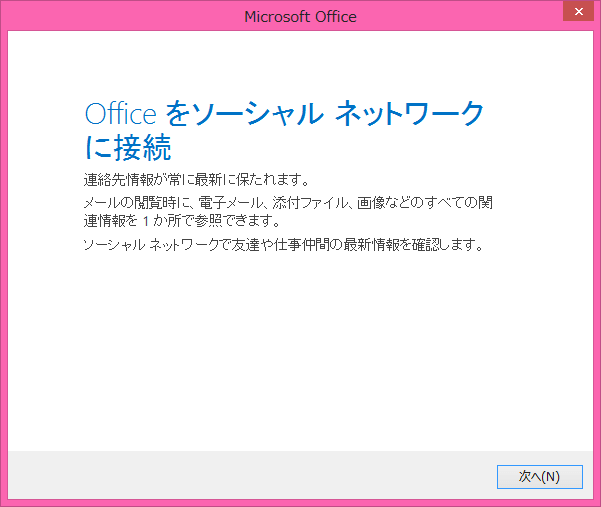Click the に接続 heading line
601x507 pixels.
pyautogui.click(x=128, y=148)
